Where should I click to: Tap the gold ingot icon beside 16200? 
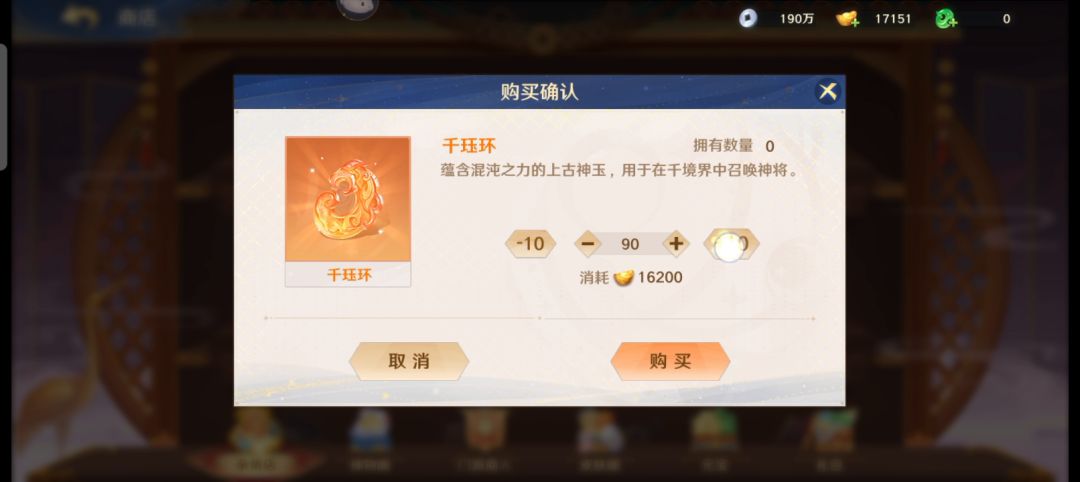tap(623, 277)
